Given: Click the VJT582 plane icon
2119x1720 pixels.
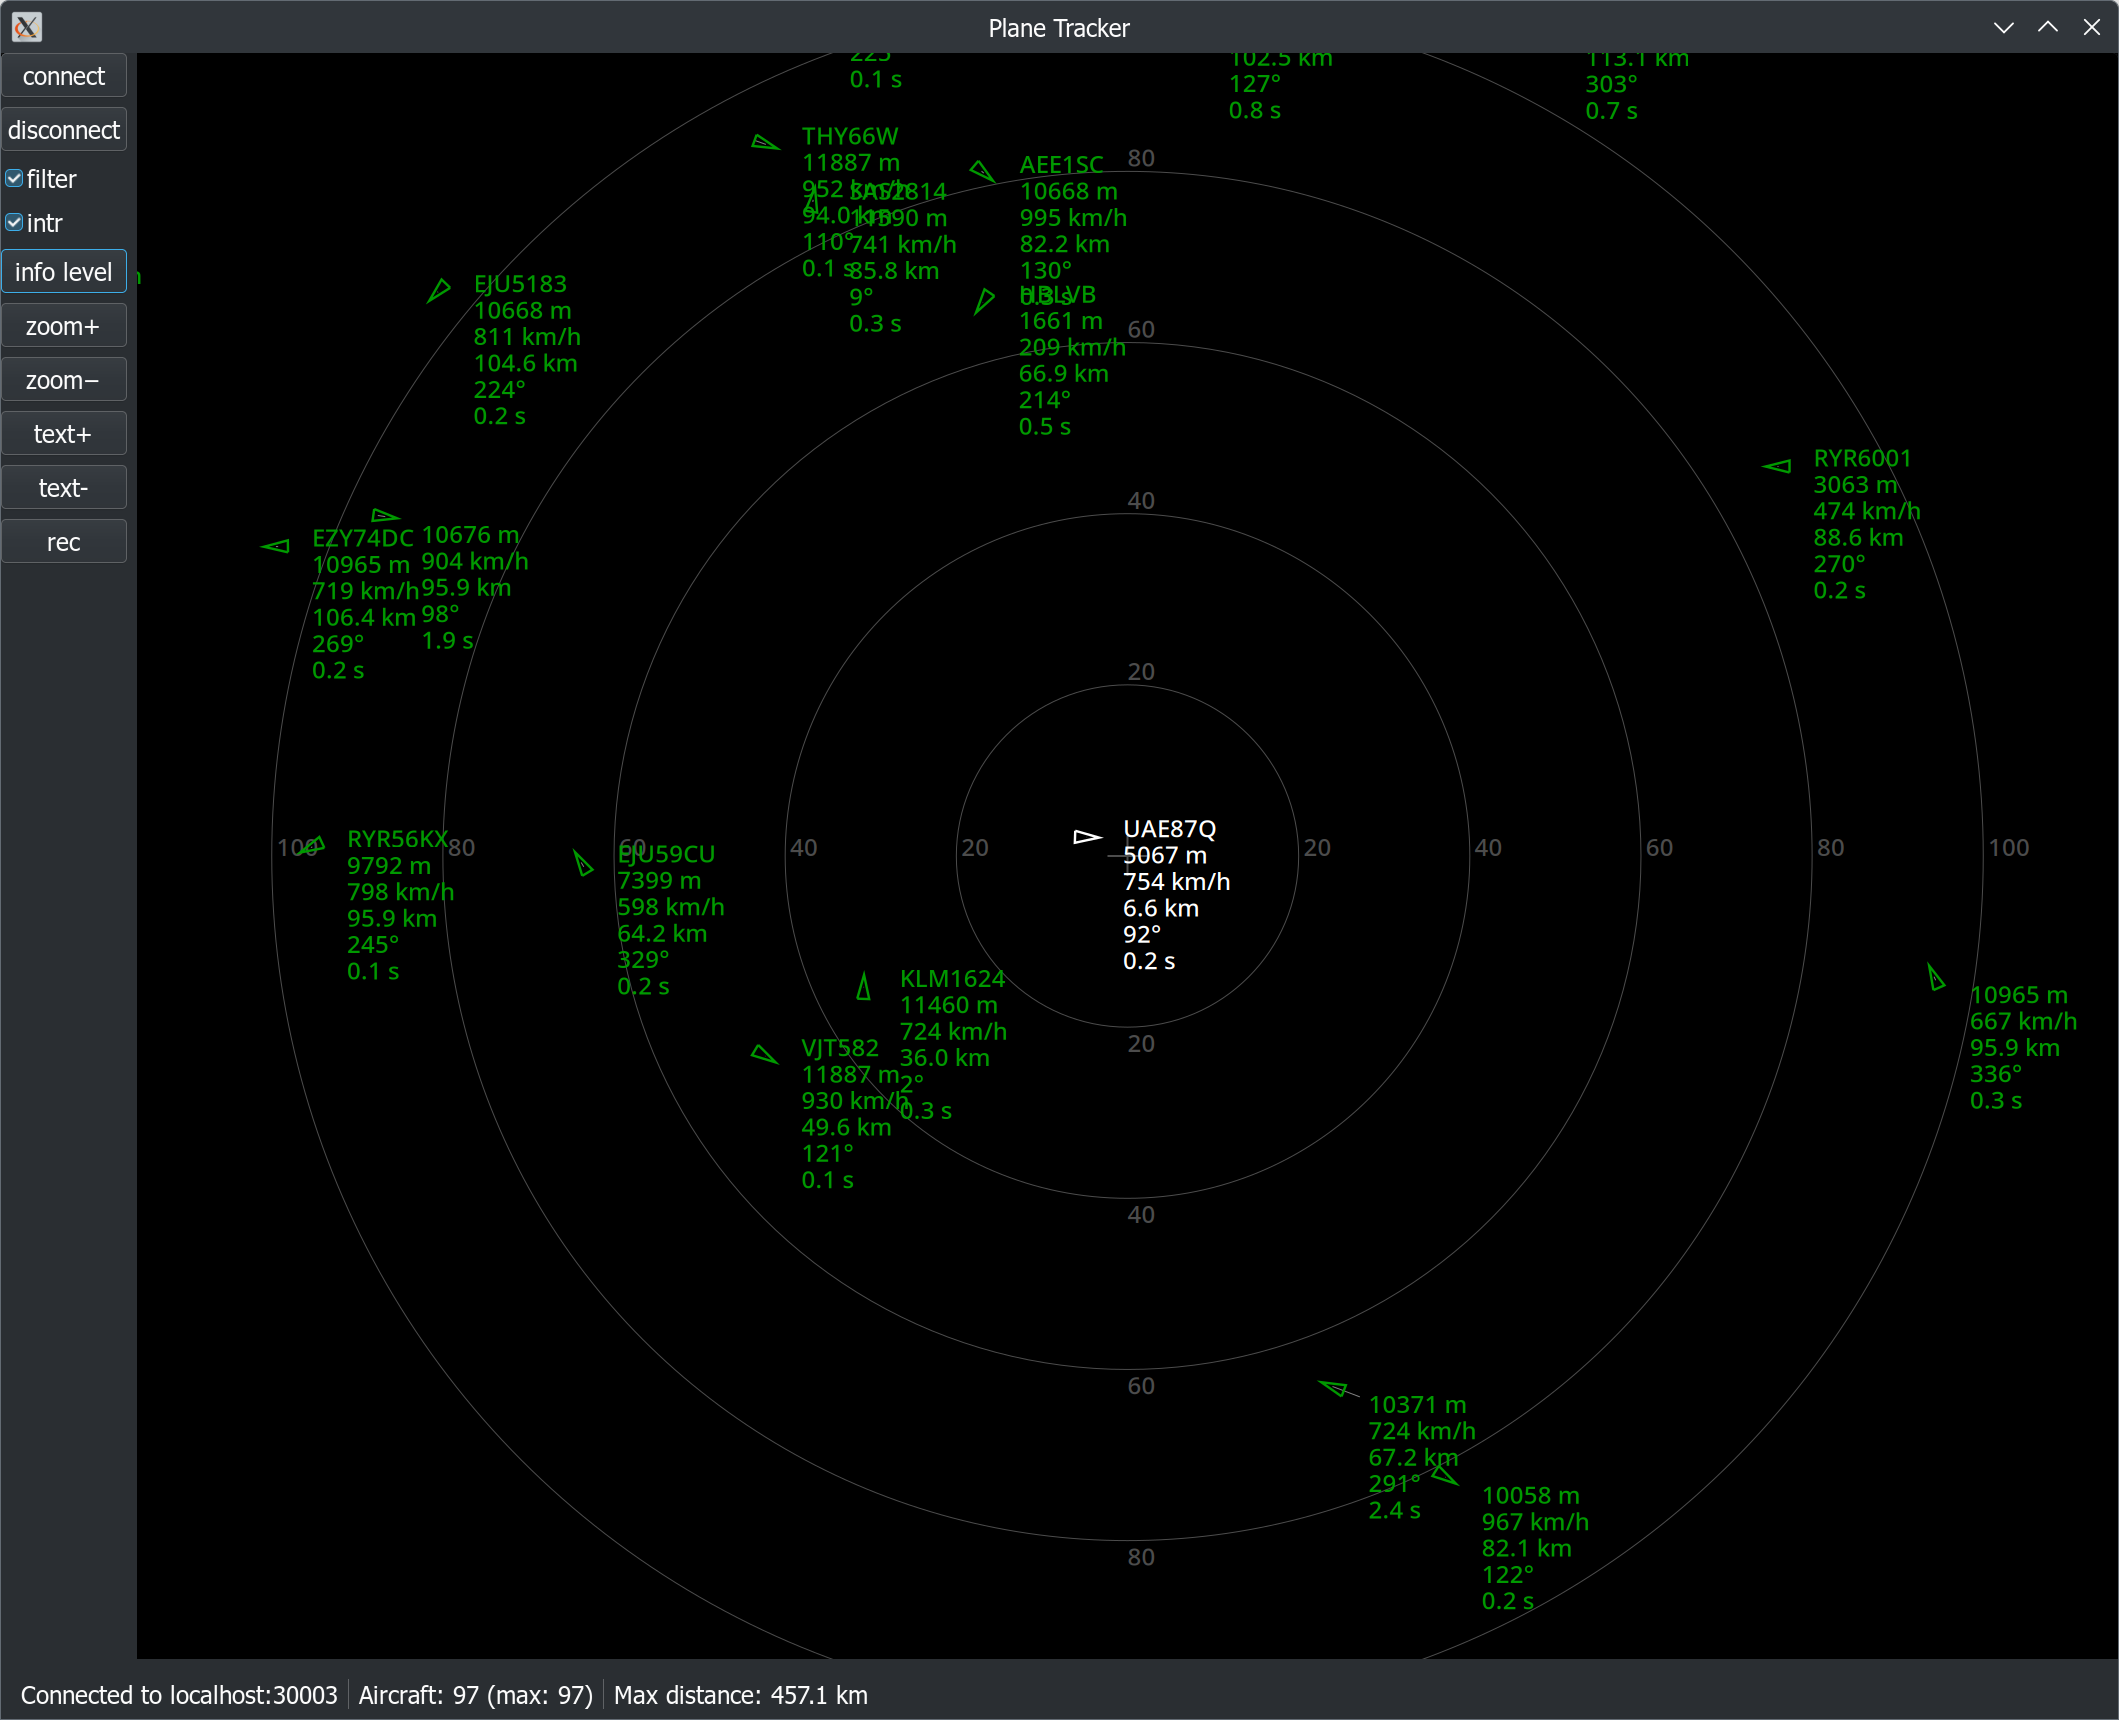Looking at the screenshot, I should pos(764,1054).
